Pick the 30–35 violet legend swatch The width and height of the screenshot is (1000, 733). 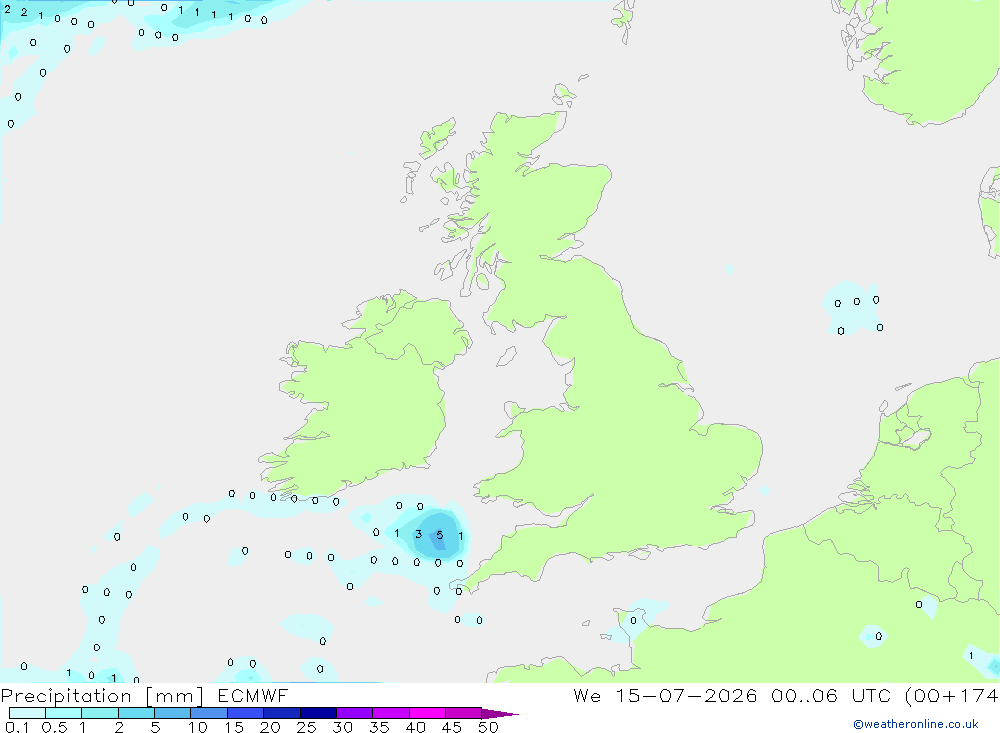[x=355, y=713]
